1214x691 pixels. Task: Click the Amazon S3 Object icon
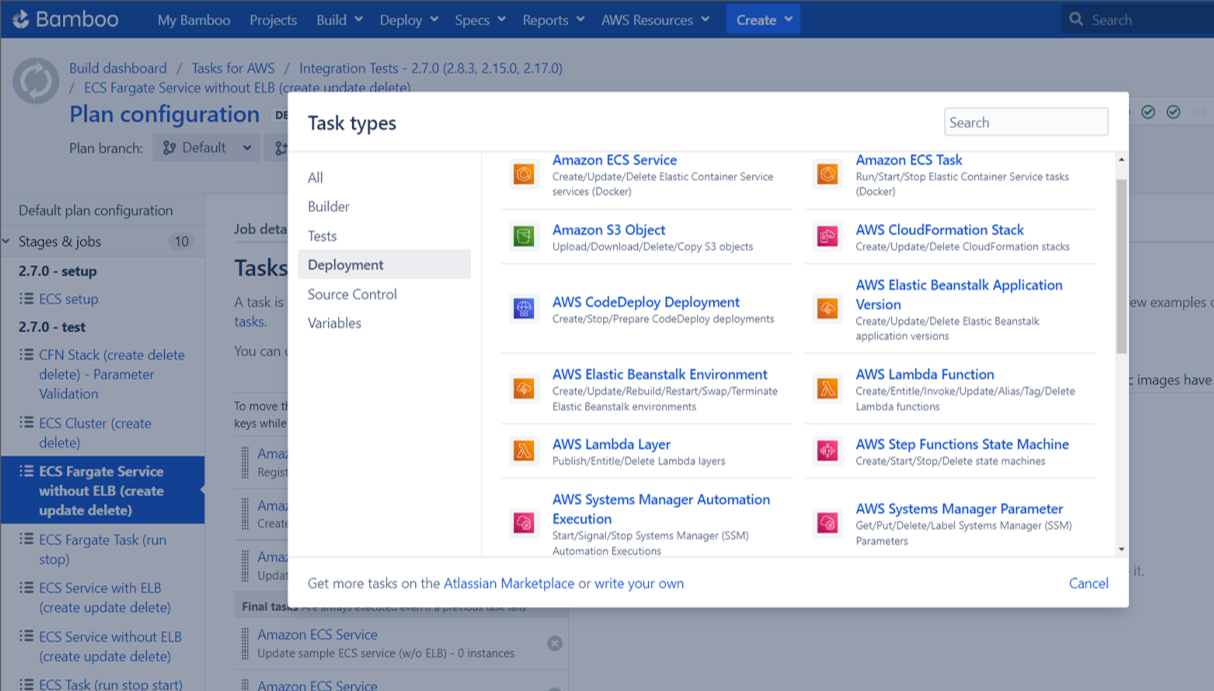[523, 237]
